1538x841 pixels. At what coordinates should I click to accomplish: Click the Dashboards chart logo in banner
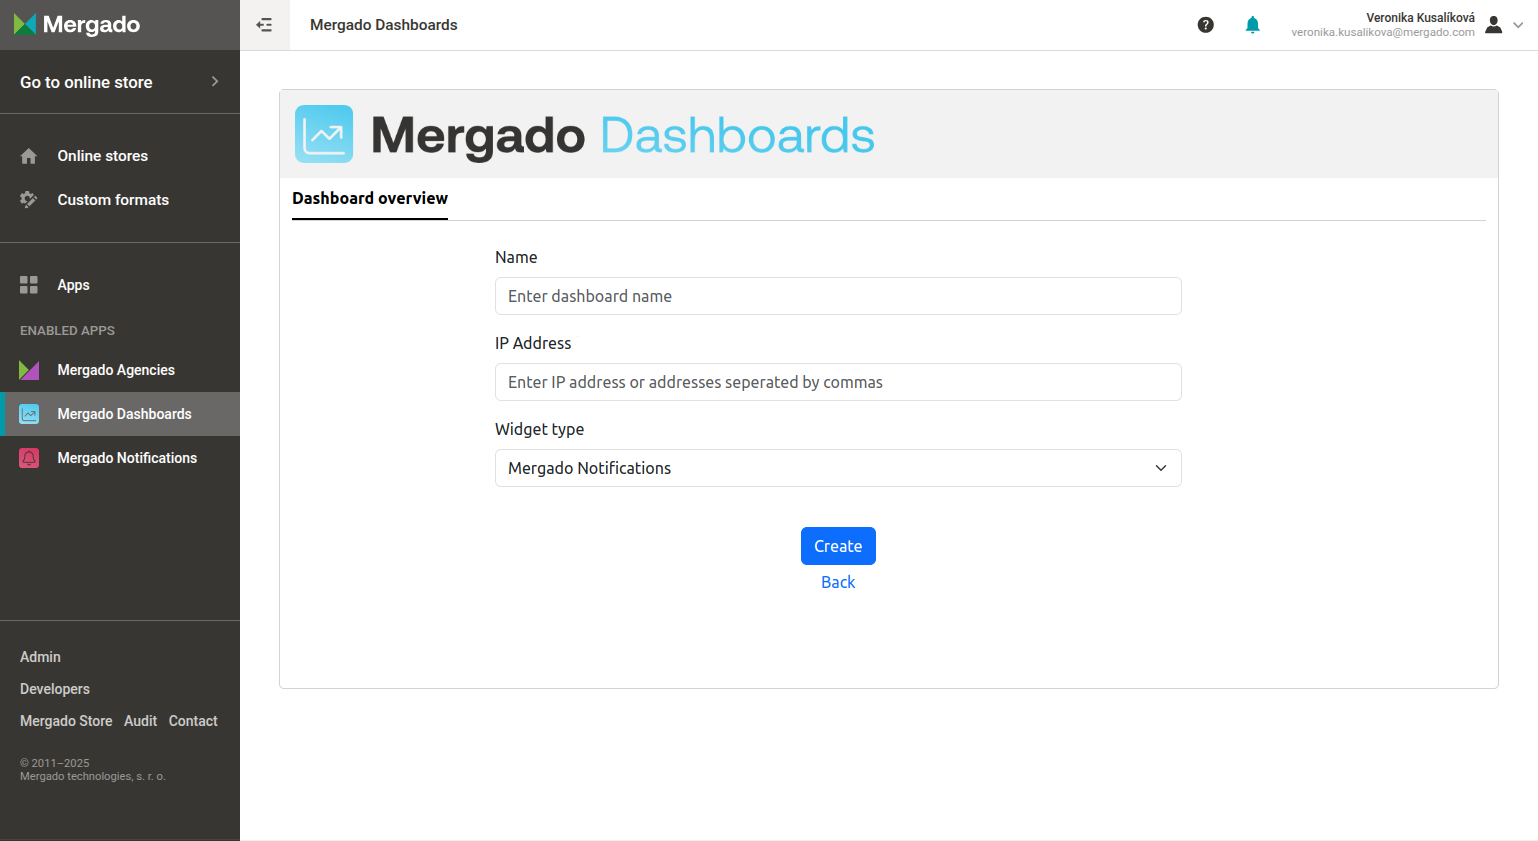324,134
